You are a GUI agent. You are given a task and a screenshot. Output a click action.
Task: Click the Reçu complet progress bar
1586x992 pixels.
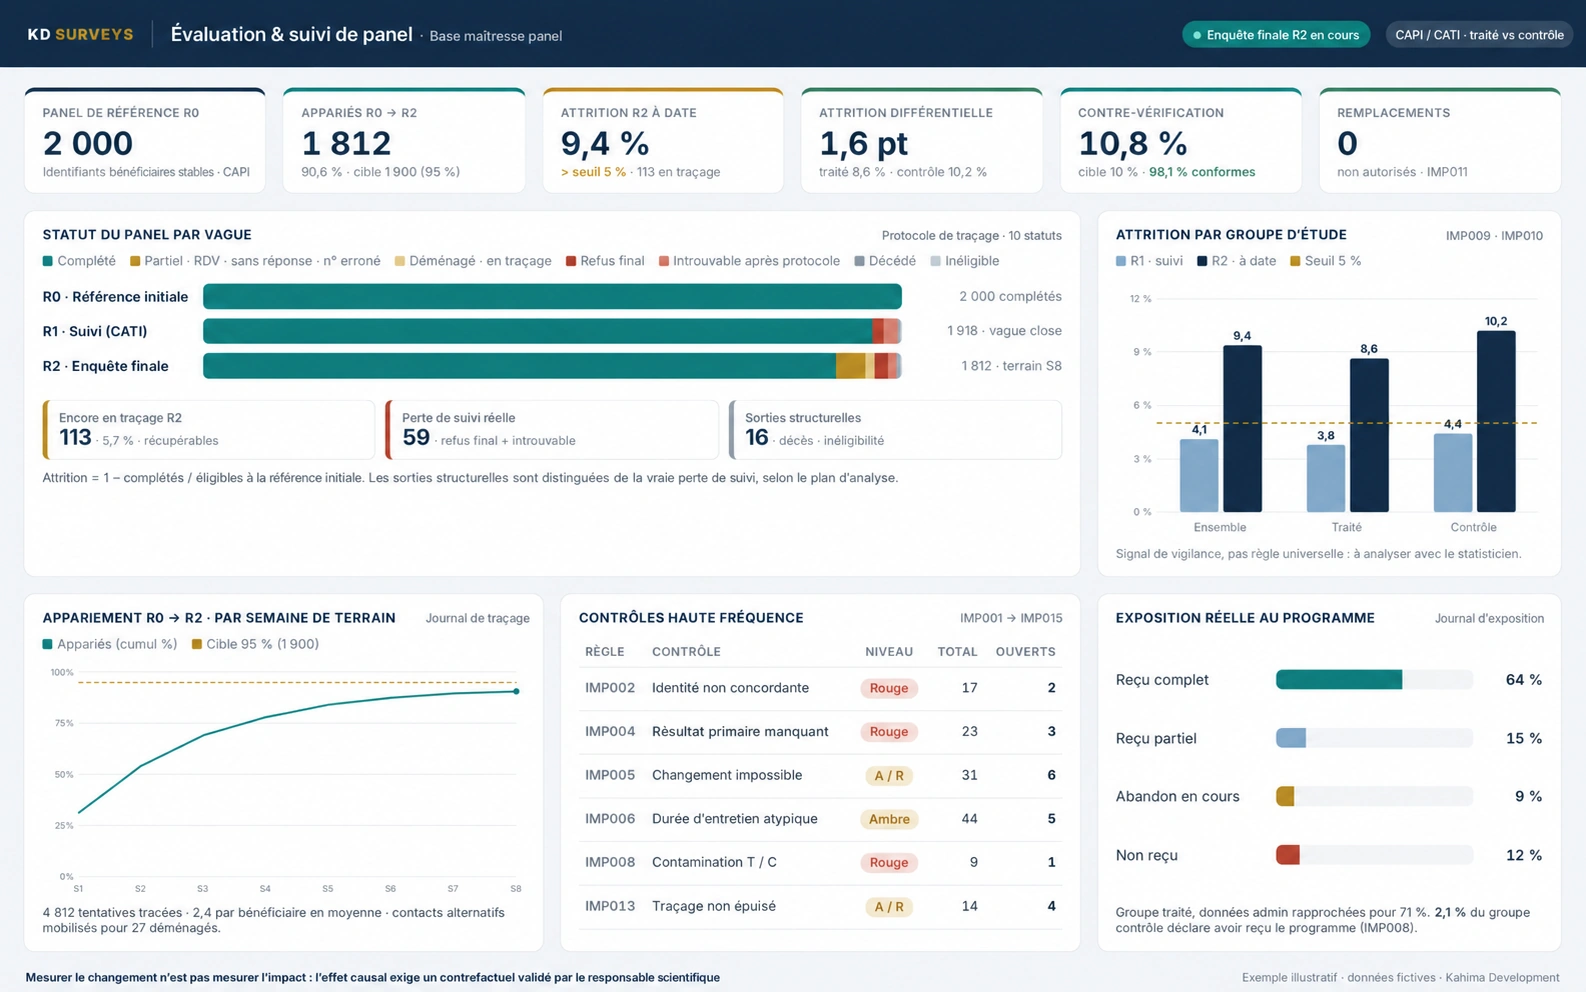pyautogui.click(x=1374, y=680)
